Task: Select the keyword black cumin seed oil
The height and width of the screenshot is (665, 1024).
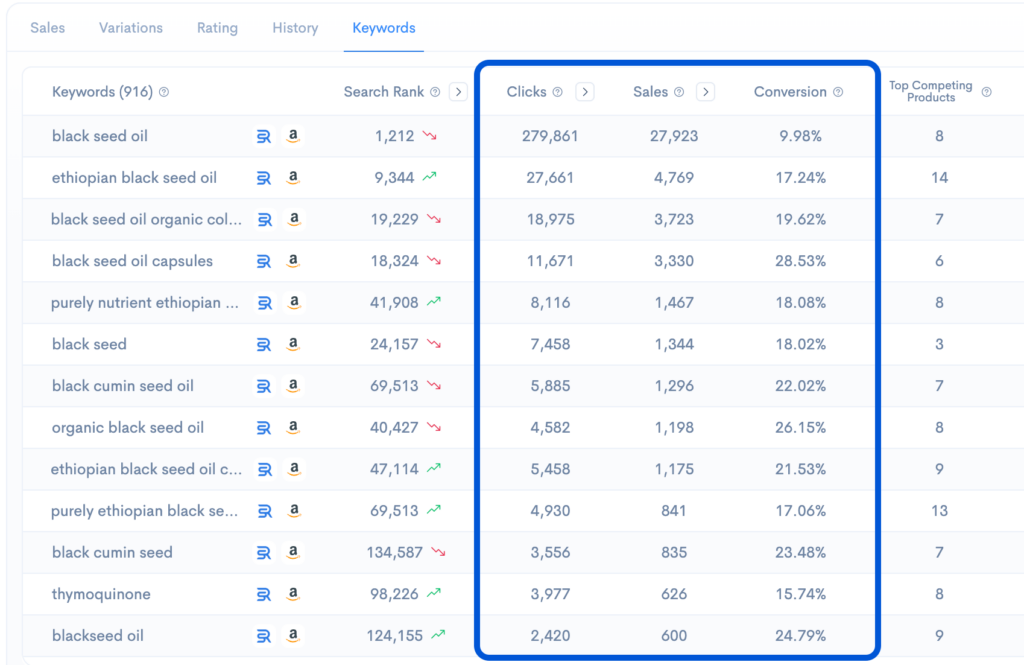Action: 121,386
